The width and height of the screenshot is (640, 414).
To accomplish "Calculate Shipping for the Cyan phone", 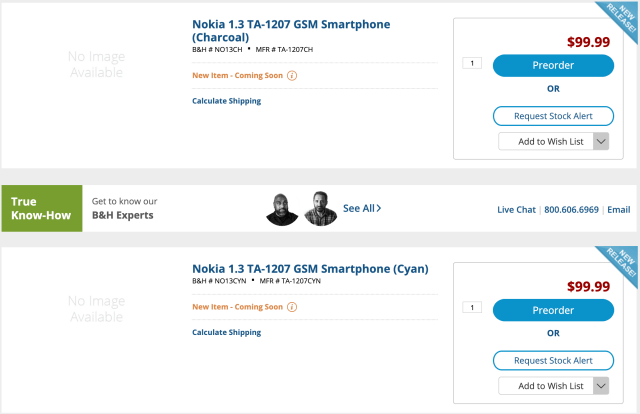I will [x=226, y=332].
